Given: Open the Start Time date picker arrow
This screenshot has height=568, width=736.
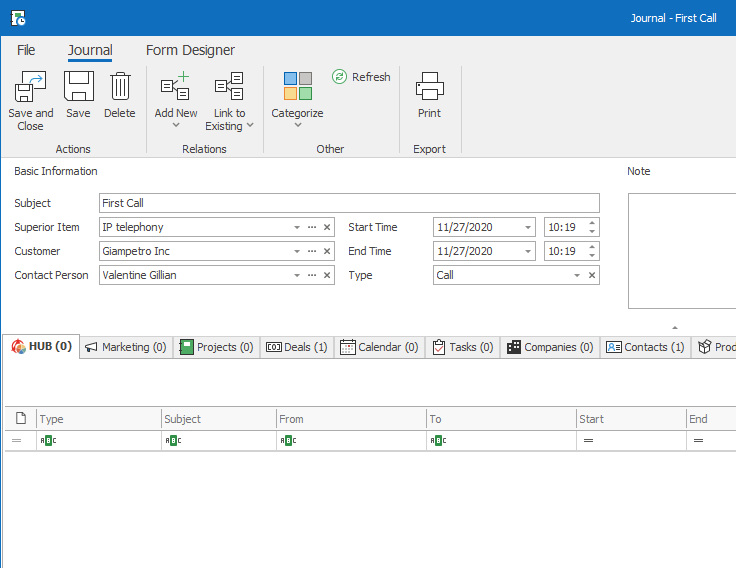Looking at the screenshot, I should 528,228.
